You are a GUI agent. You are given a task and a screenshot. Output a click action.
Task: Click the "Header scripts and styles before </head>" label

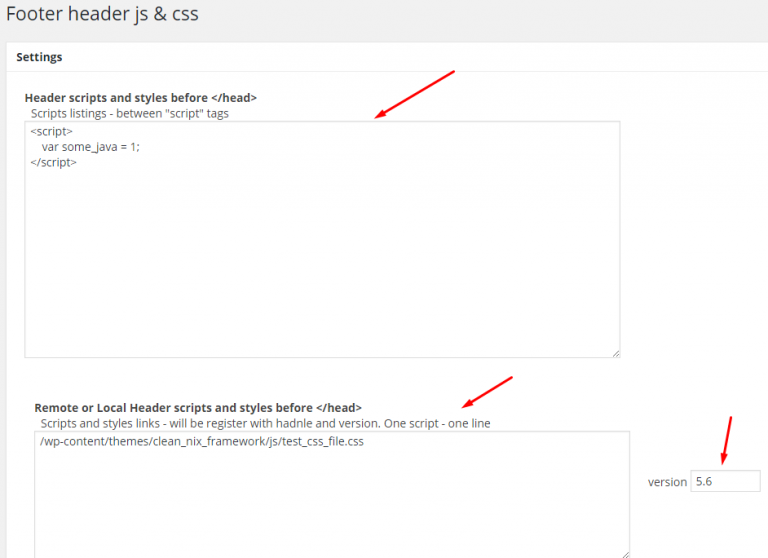pos(141,97)
